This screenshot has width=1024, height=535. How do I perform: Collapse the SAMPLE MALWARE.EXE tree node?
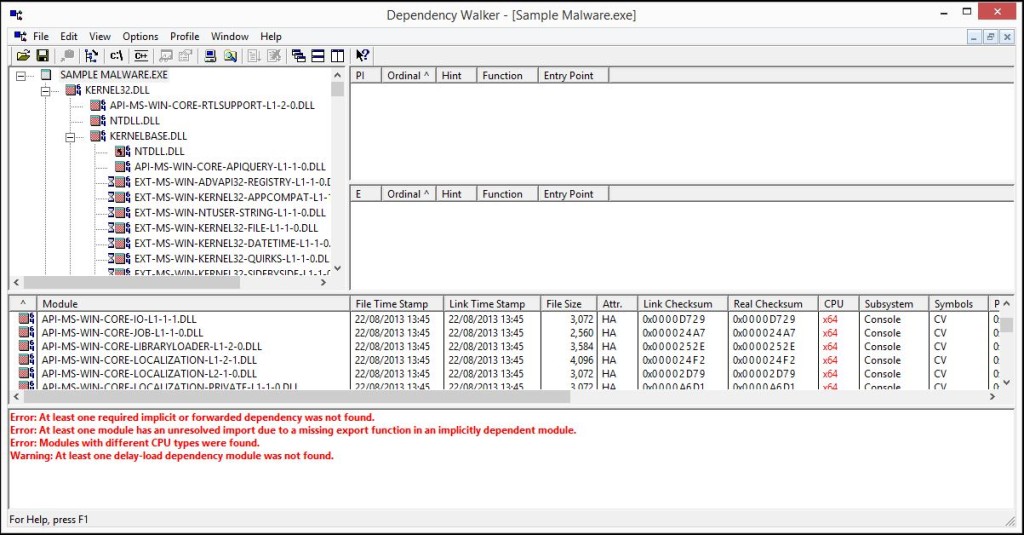[x=21, y=76]
